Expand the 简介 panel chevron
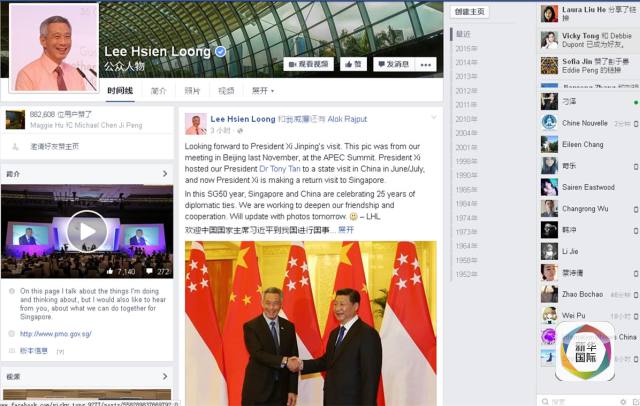This screenshot has width=640, height=406. click(165, 174)
